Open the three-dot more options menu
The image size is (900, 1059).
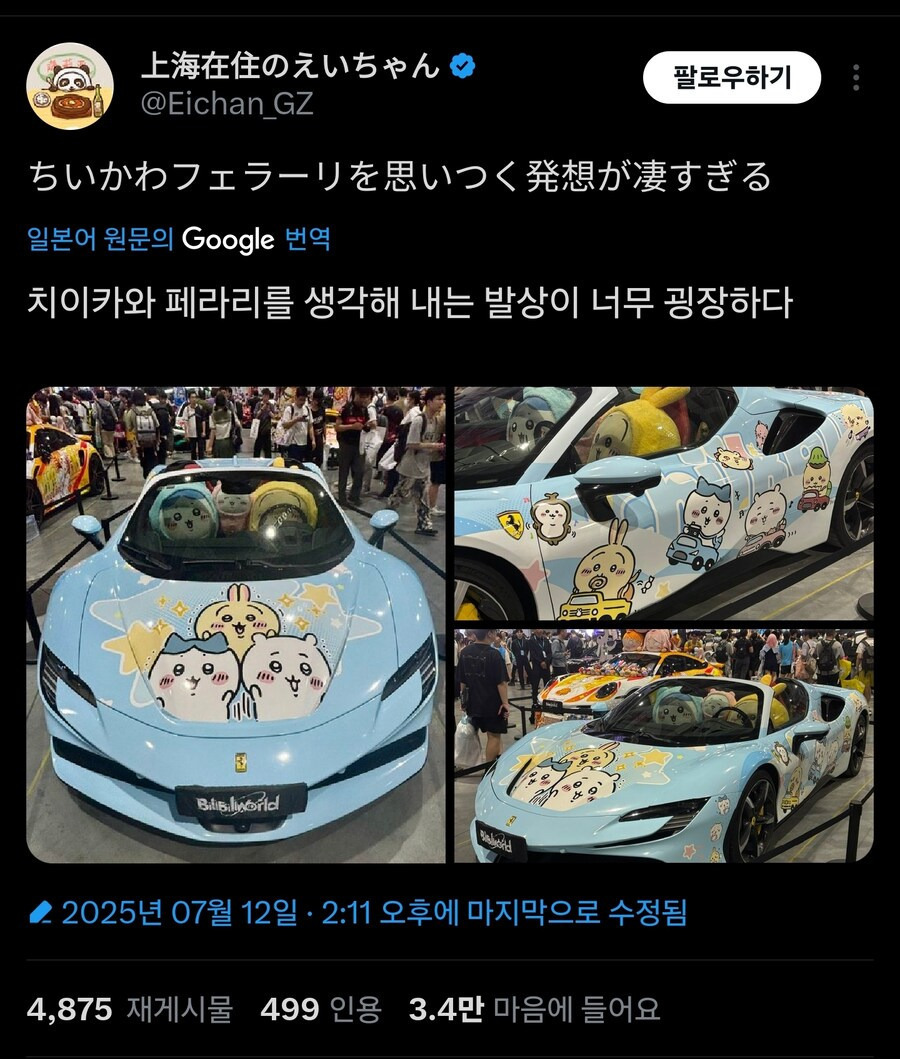pyautogui.click(x=855, y=78)
